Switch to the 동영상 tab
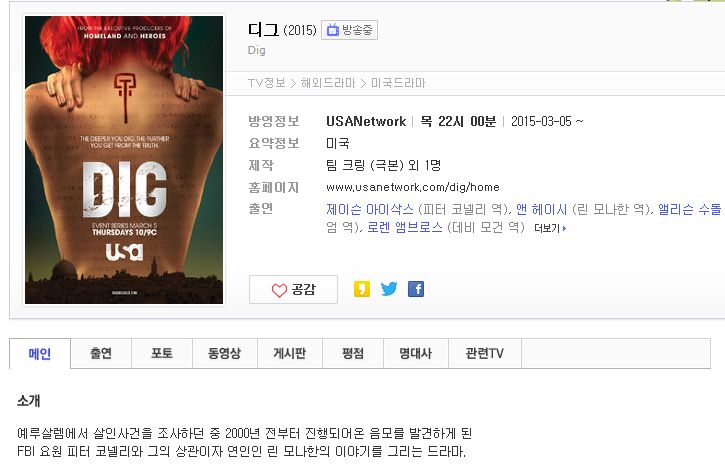The image size is (725, 475). click(225, 354)
